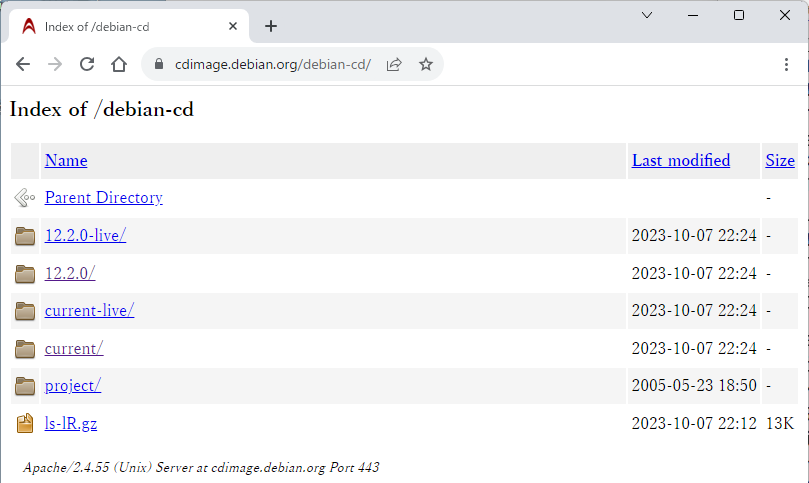Click folder icon beside 12.2.0/
Viewport: 809px width, 483px height.
coord(25,273)
